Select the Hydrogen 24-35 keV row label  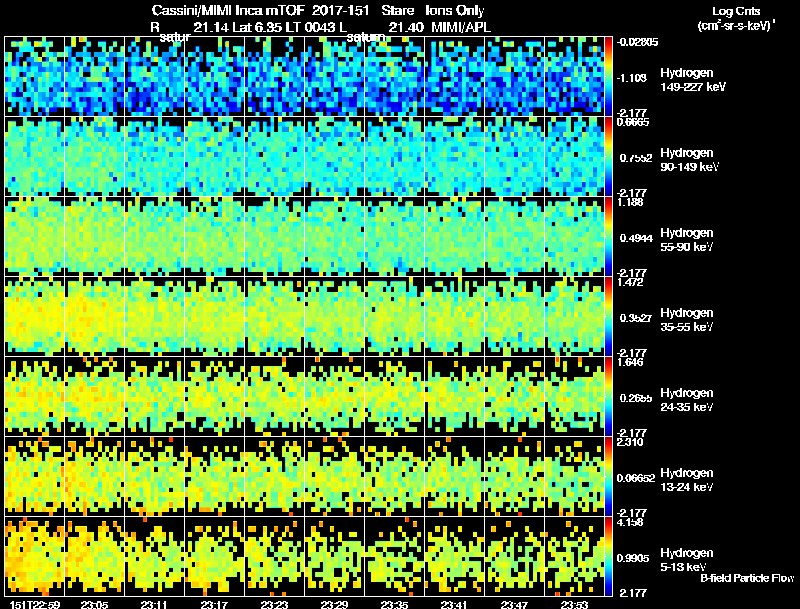click(687, 400)
